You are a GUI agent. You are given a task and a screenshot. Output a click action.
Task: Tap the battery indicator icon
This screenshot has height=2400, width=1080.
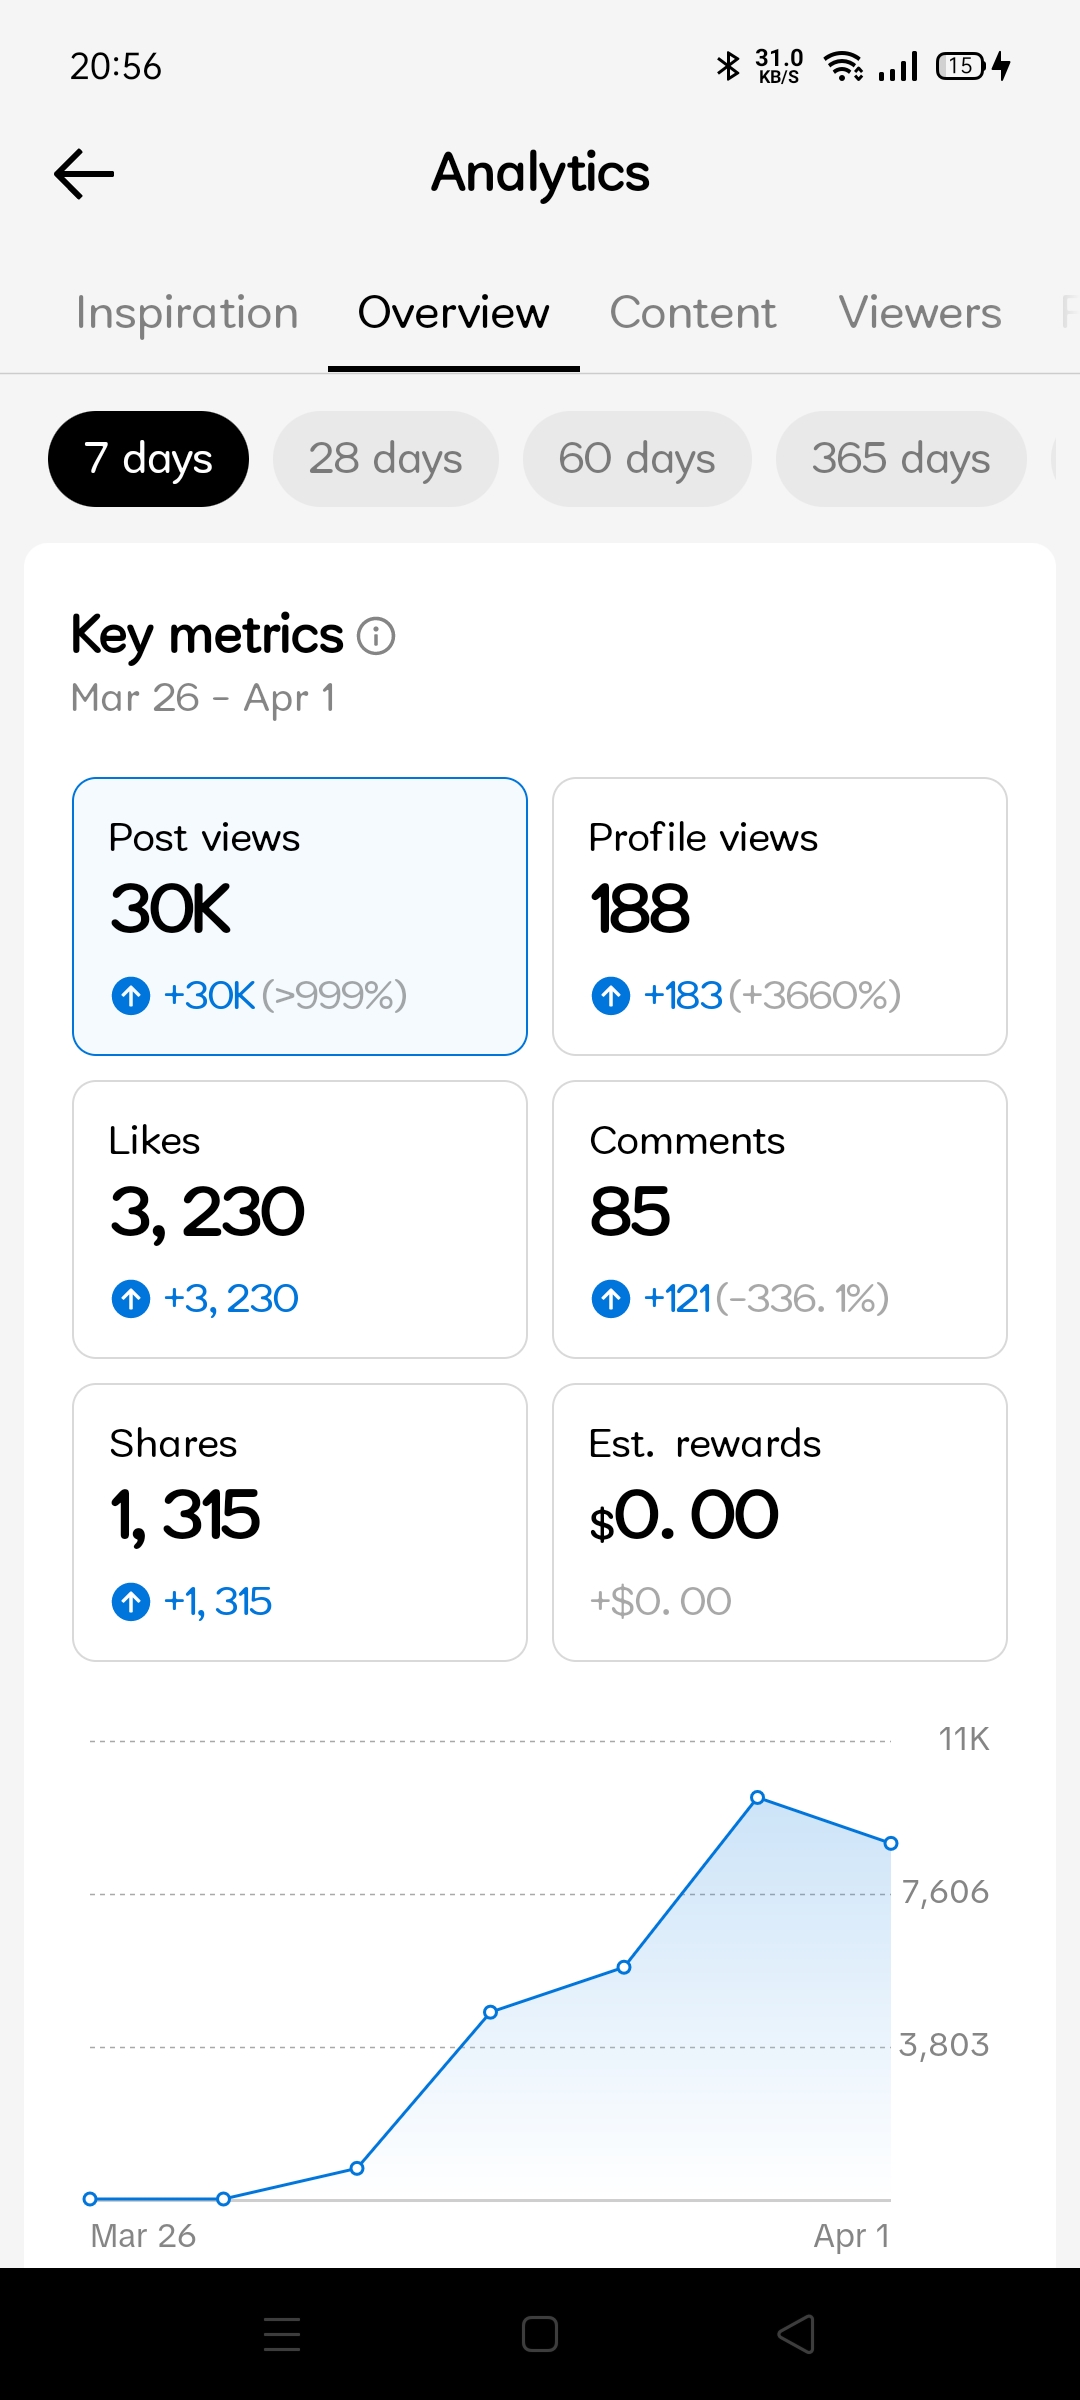(961, 67)
